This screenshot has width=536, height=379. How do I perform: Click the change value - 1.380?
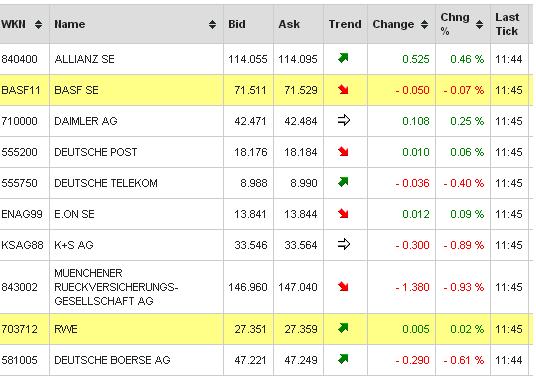click(x=412, y=287)
